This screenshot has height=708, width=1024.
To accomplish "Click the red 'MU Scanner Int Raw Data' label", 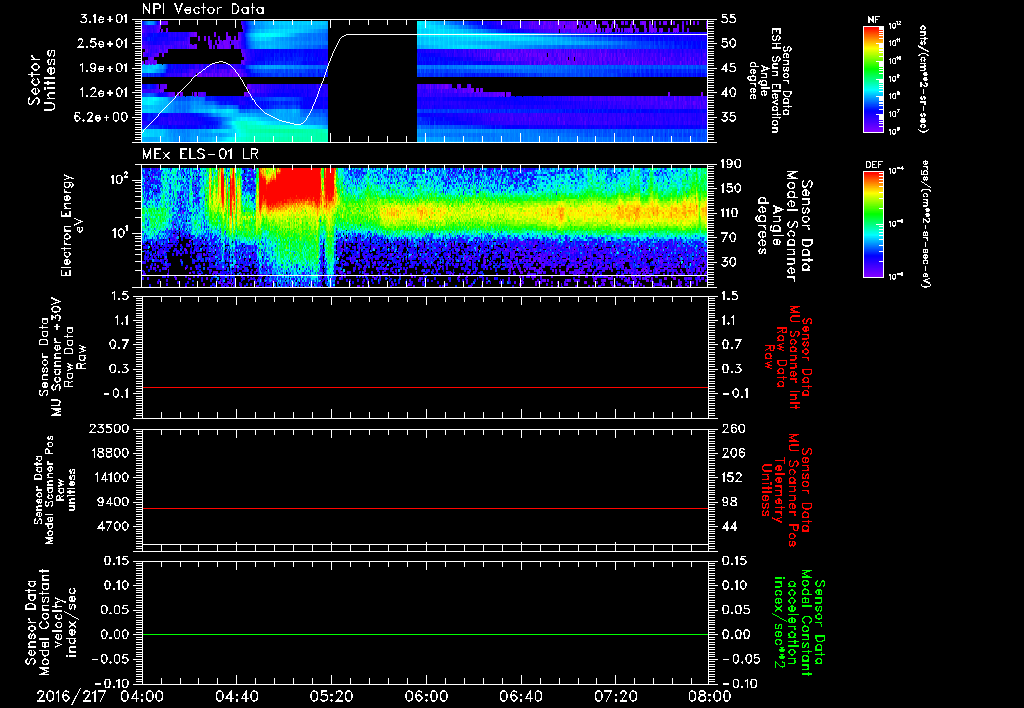I will [x=789, y=357].
